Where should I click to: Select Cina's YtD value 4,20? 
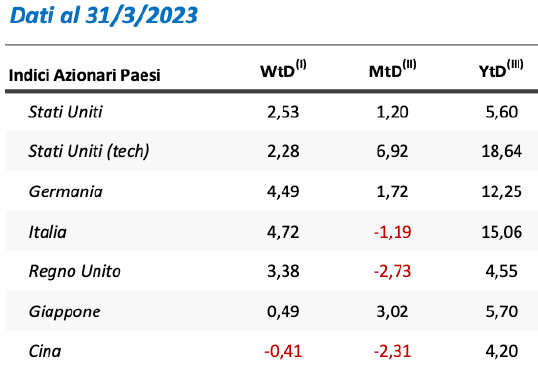click(502, 351)
